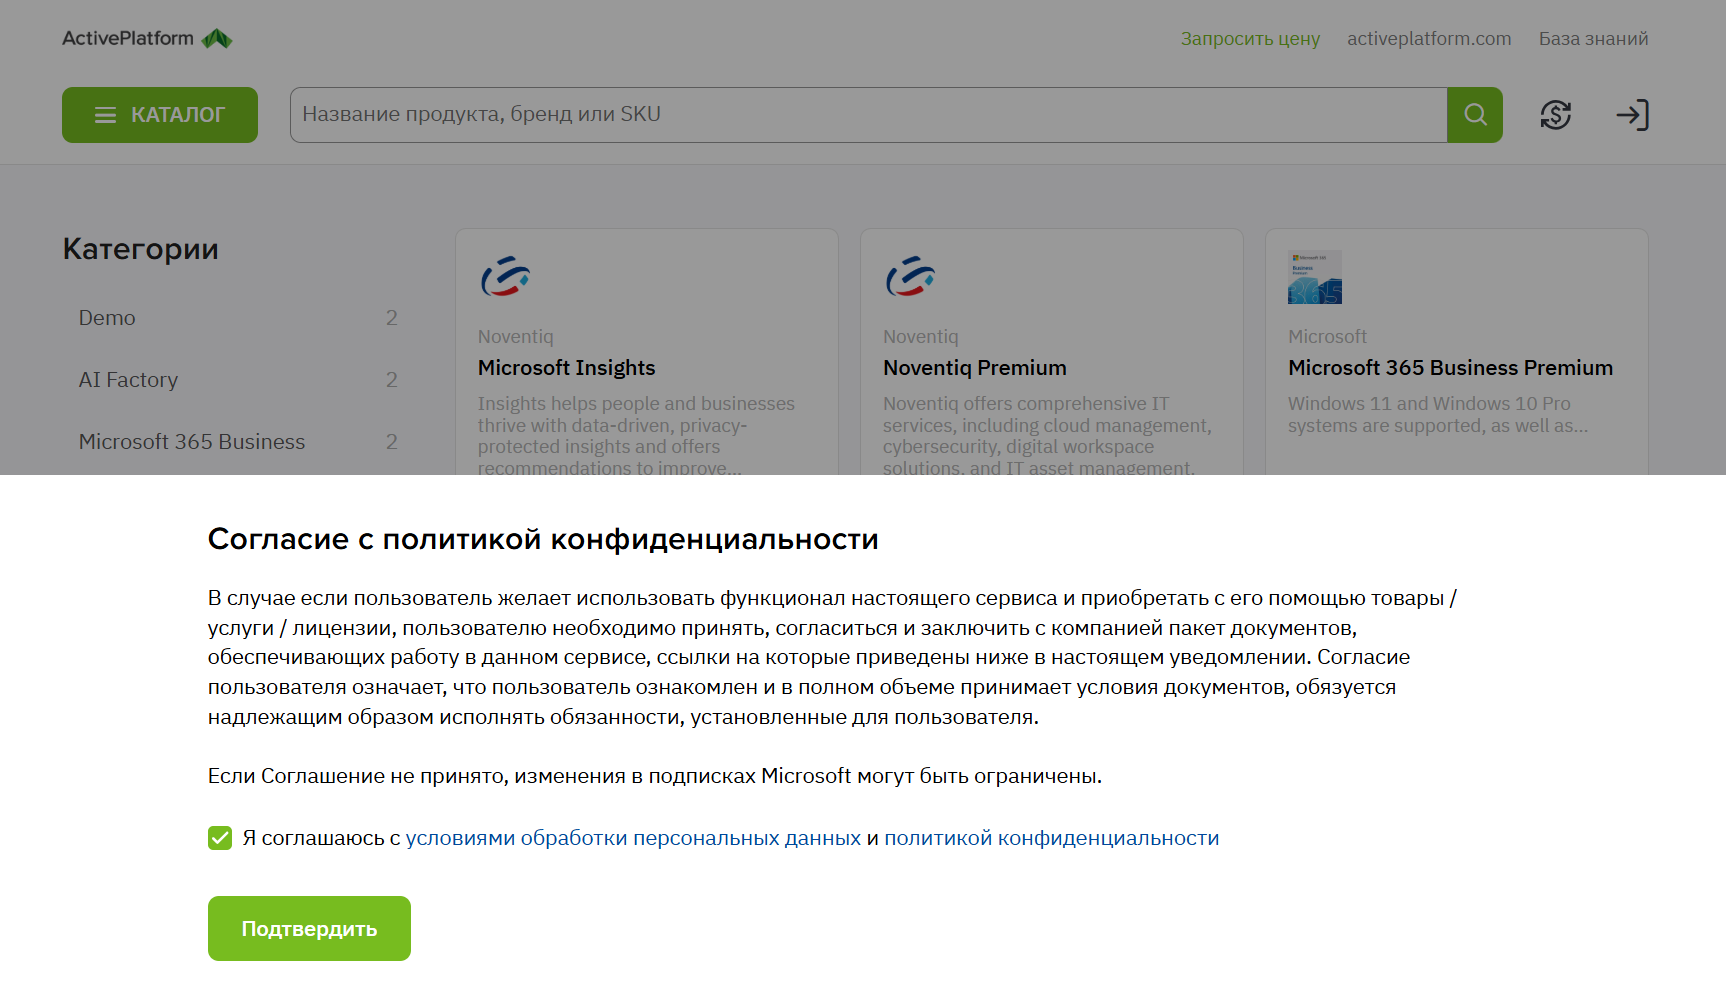This screenshot has width=1726, height=997.
Task: Uncheck the privacy agreement checkbox
Action: point(220,838)
